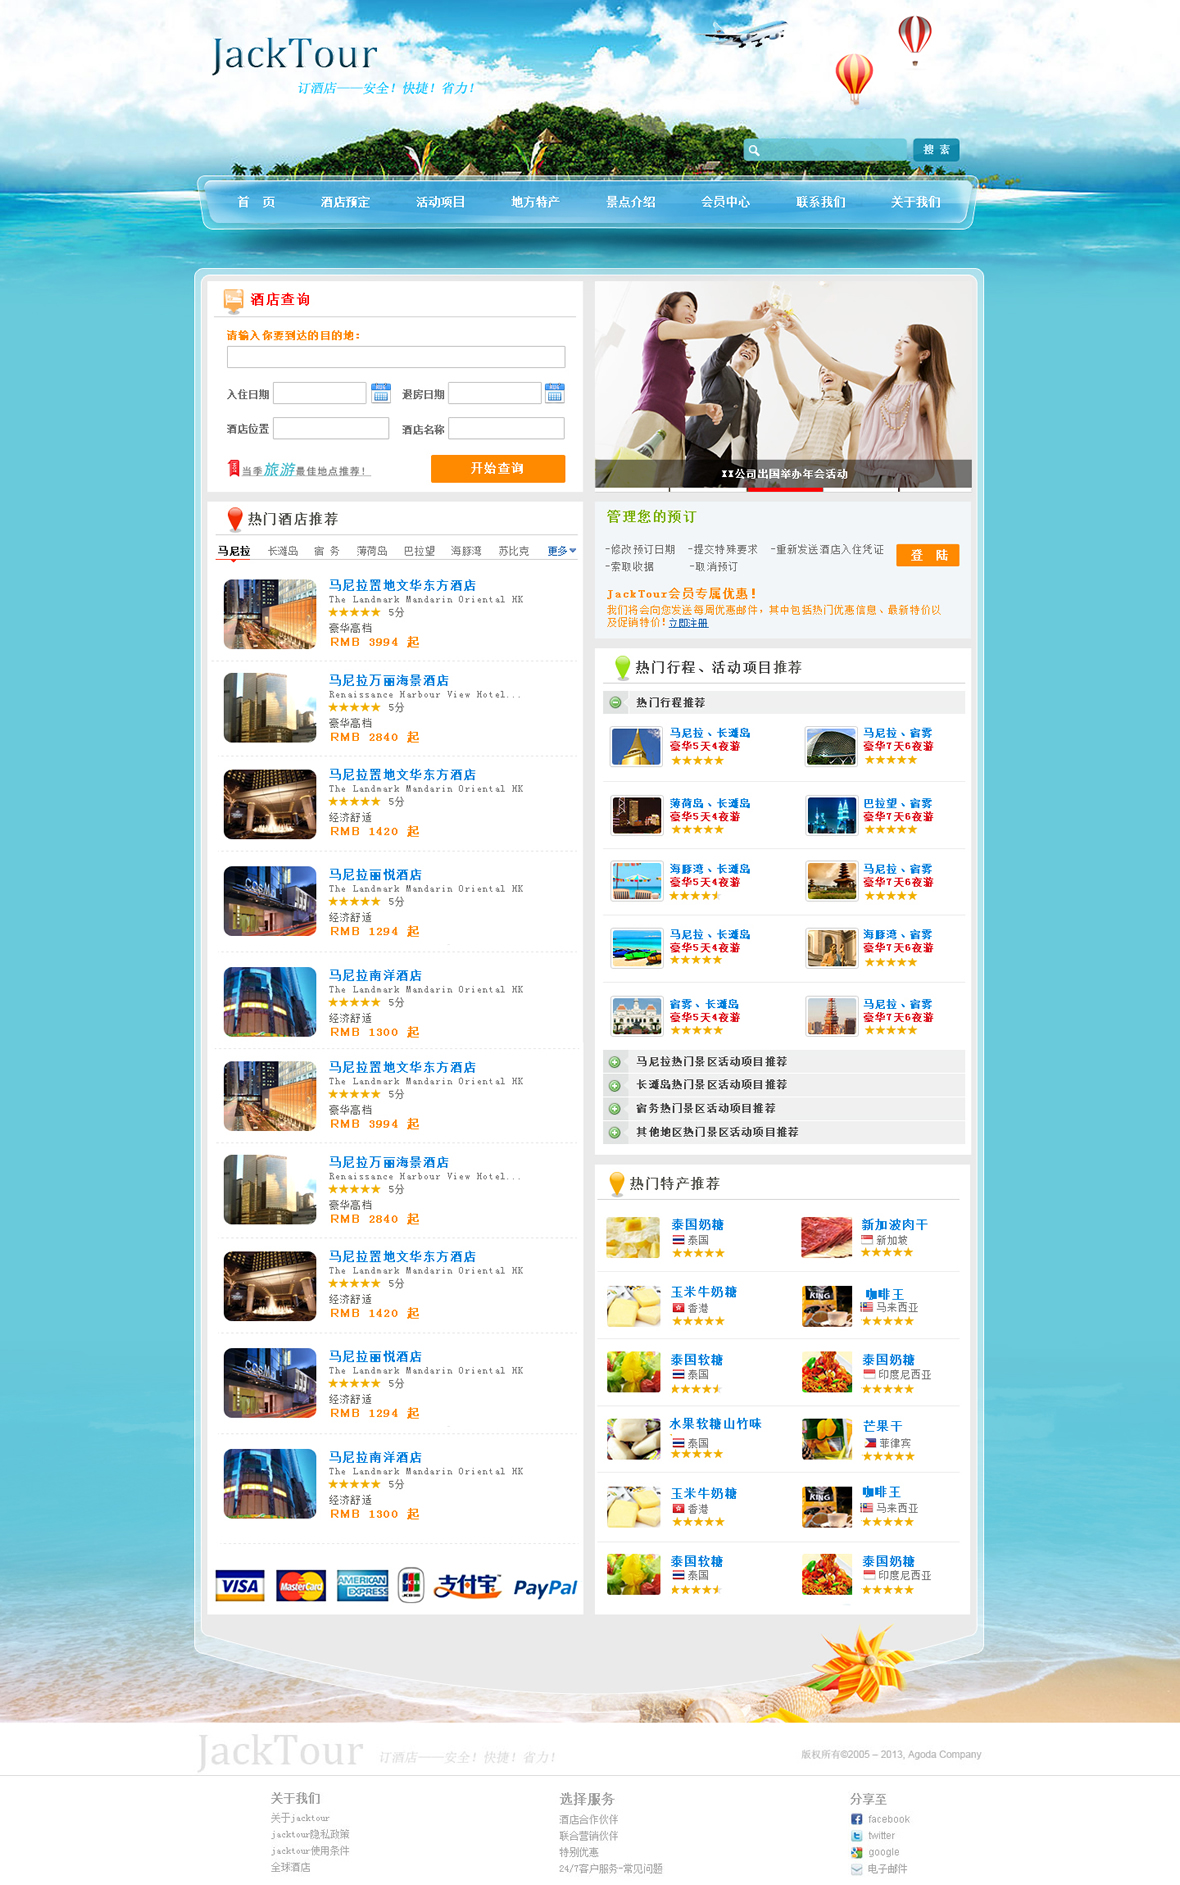
Task: Click the 电子邮件 envelope icon in footer
Action: click(x=856, y=1869)
